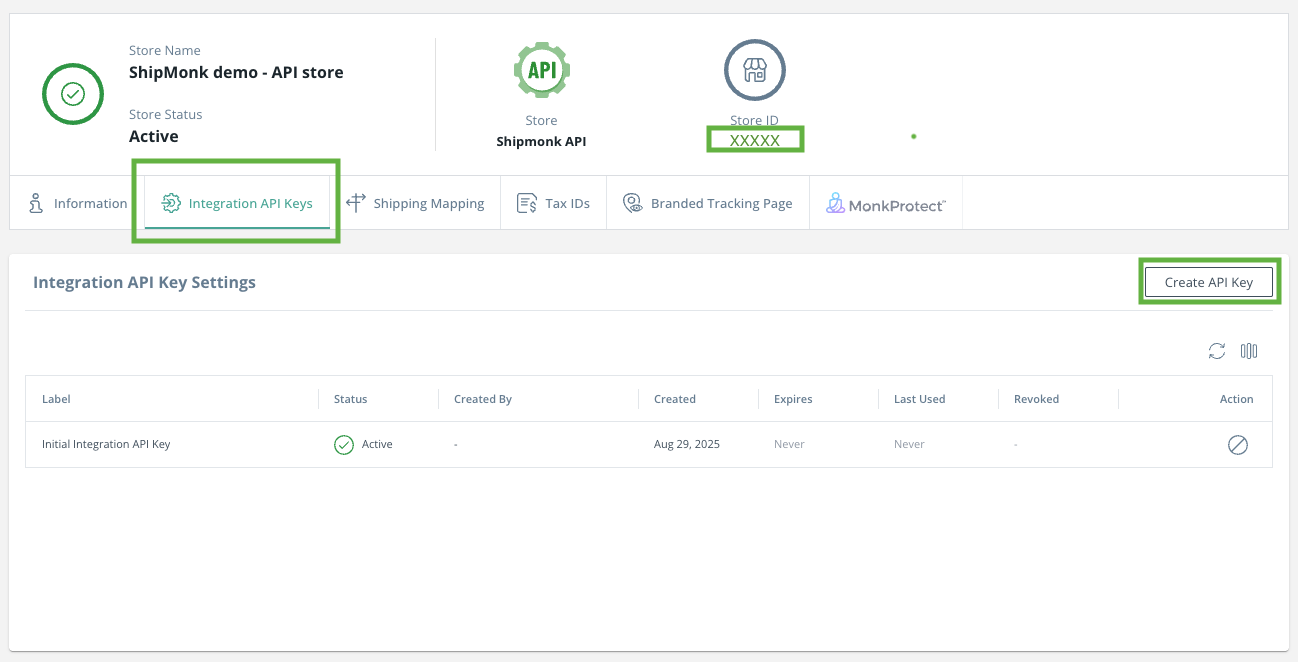The width and height of the screenshot is (1298, 662).
Task: Click the Shipmonk API store label
Action: click(x=541, y=141)
